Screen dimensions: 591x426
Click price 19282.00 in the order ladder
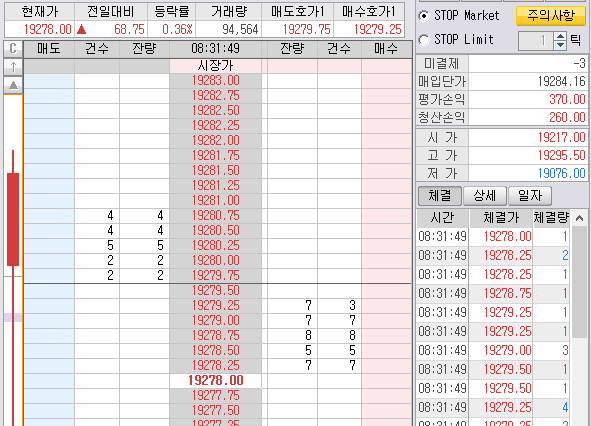(x=215, y=141)
